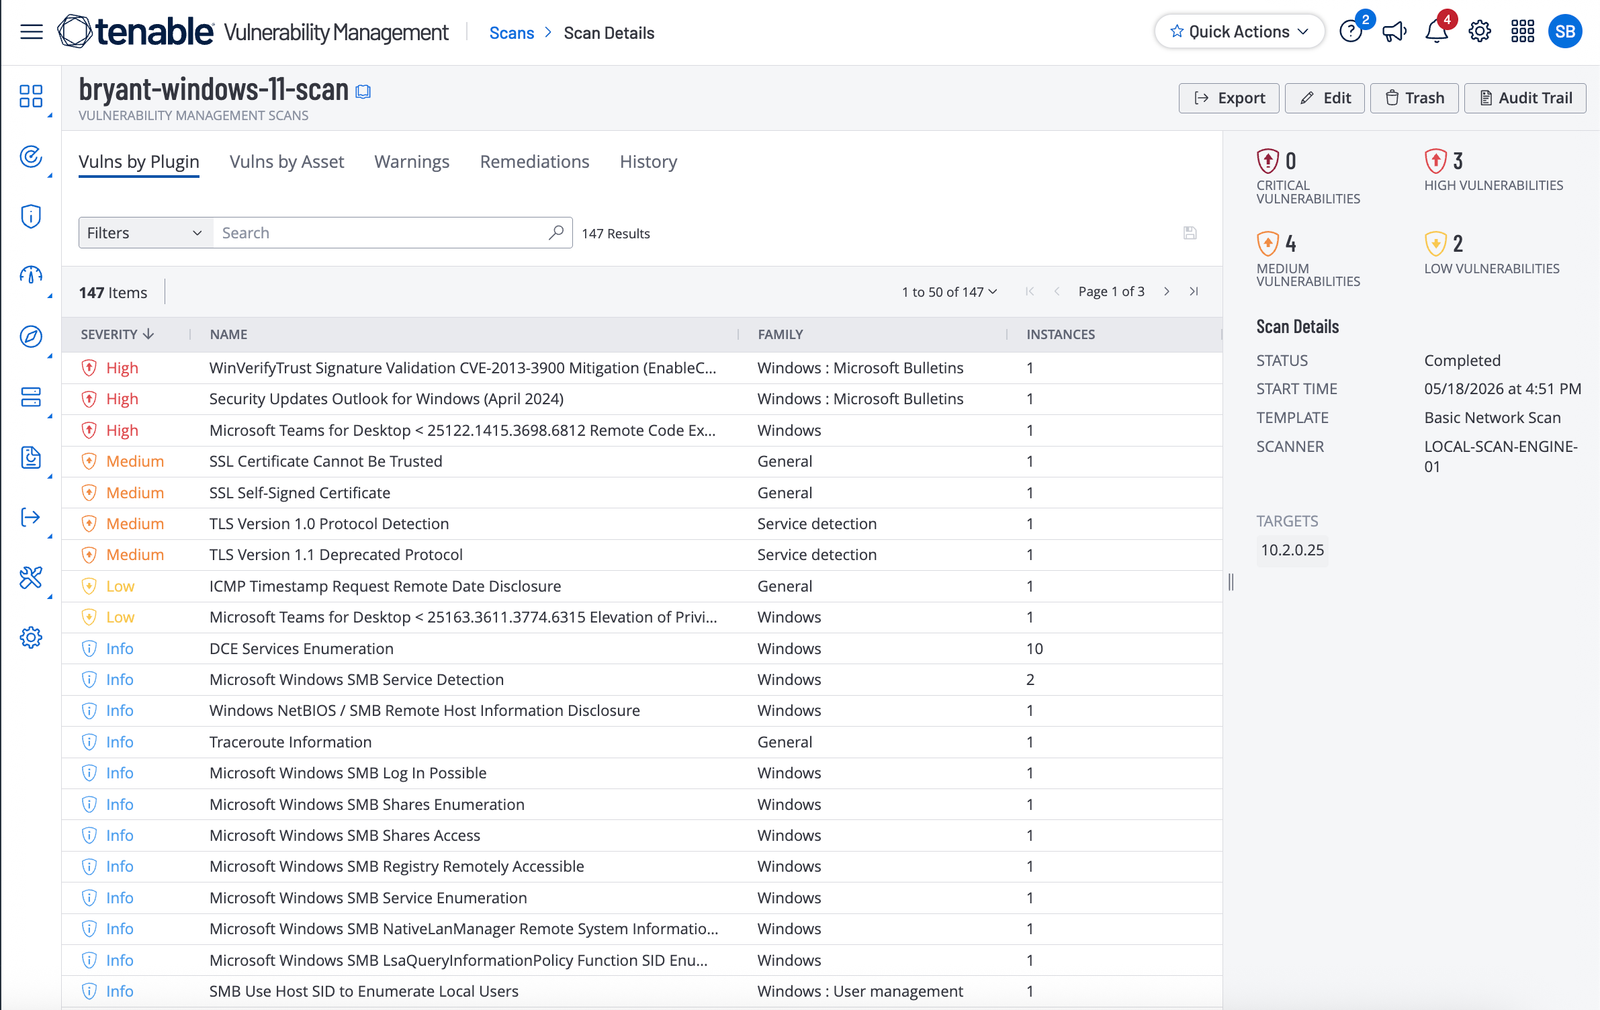Go to the first page of results
The image size is (1600, 1010).
click(x=1030, y=291)
